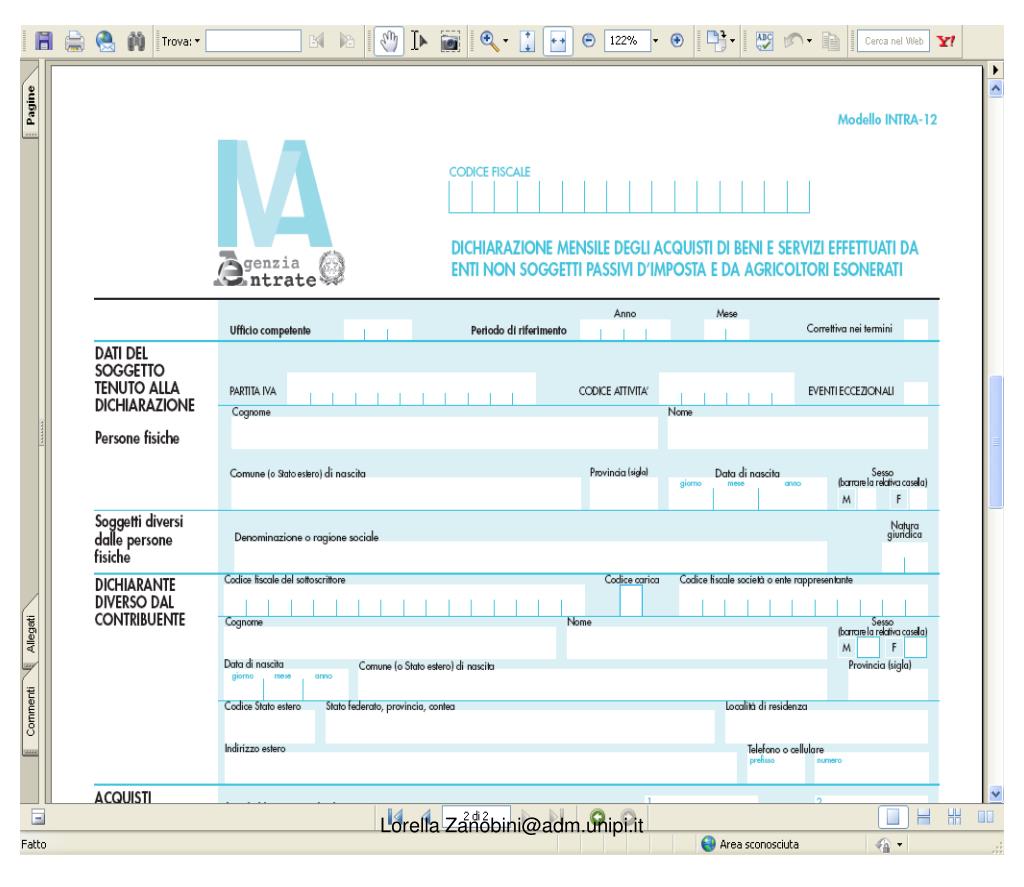This screenshot has width=1024, height=887.
Task: Select the Zoom In magnifier tool
Action: (488, 40)
